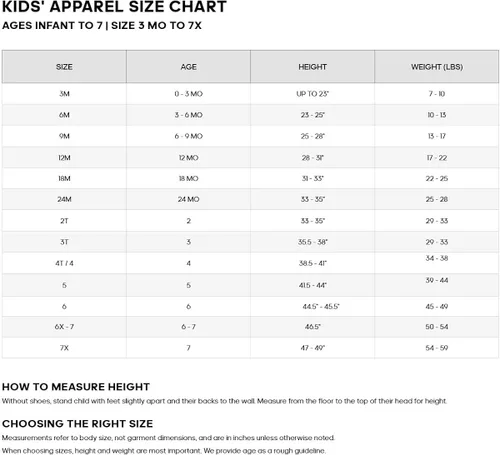Click the HEIGHT column header

(312, 67)
